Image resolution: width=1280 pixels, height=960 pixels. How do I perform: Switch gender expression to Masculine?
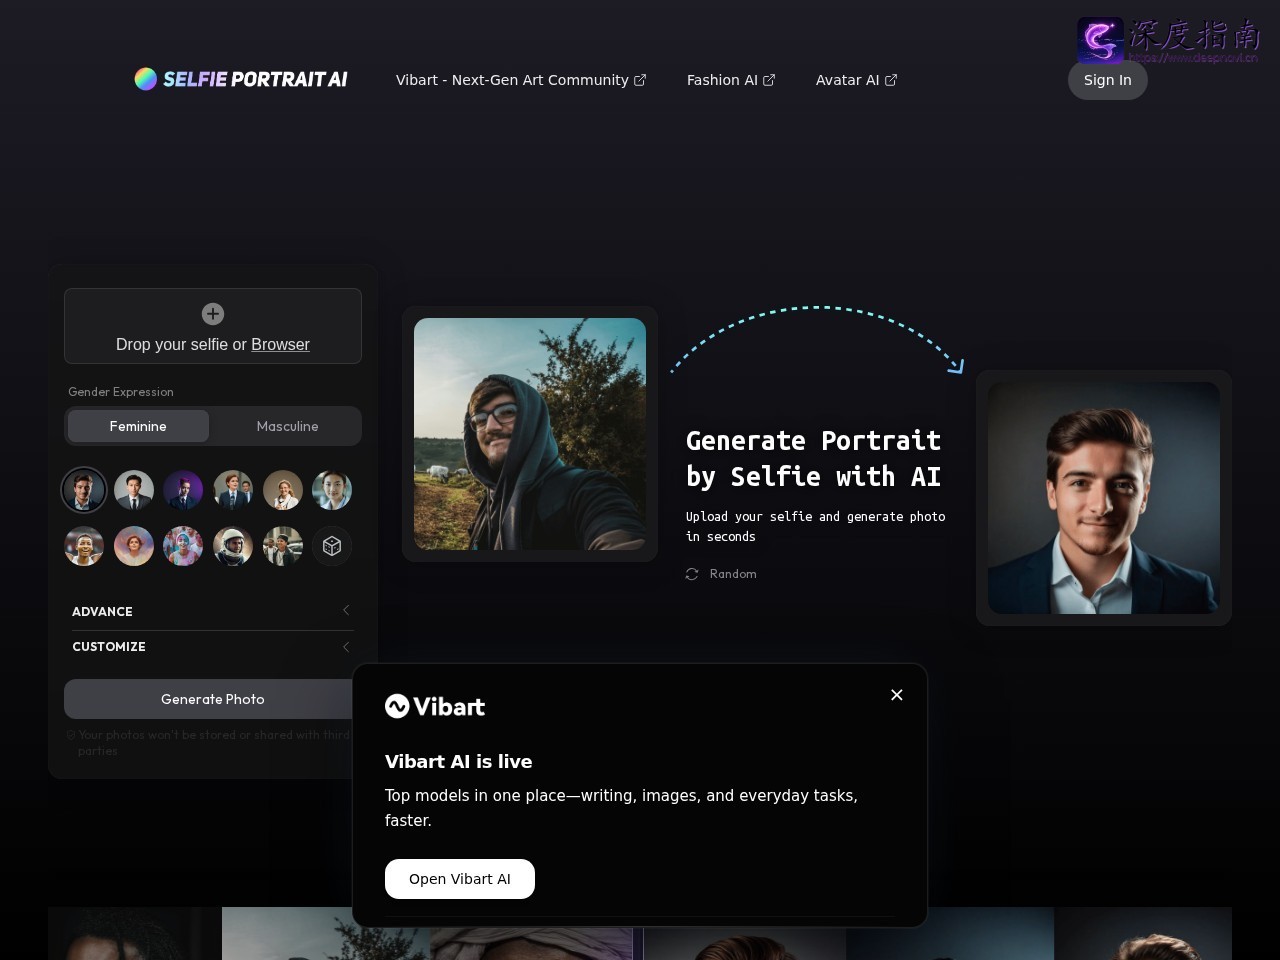pyautogui.click(x=287, y=426)
